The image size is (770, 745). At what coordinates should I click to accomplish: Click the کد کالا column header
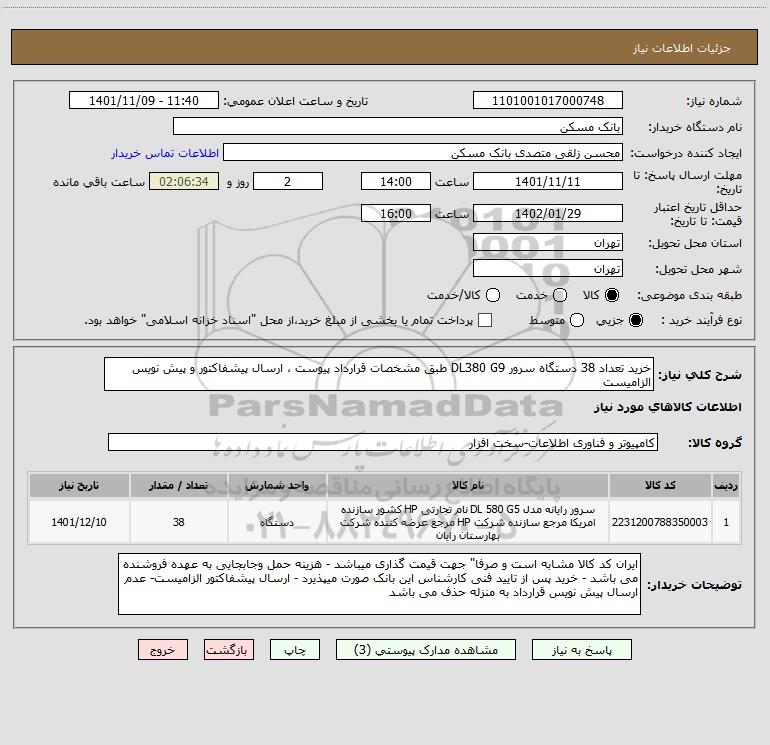click(x=660, y=485)
